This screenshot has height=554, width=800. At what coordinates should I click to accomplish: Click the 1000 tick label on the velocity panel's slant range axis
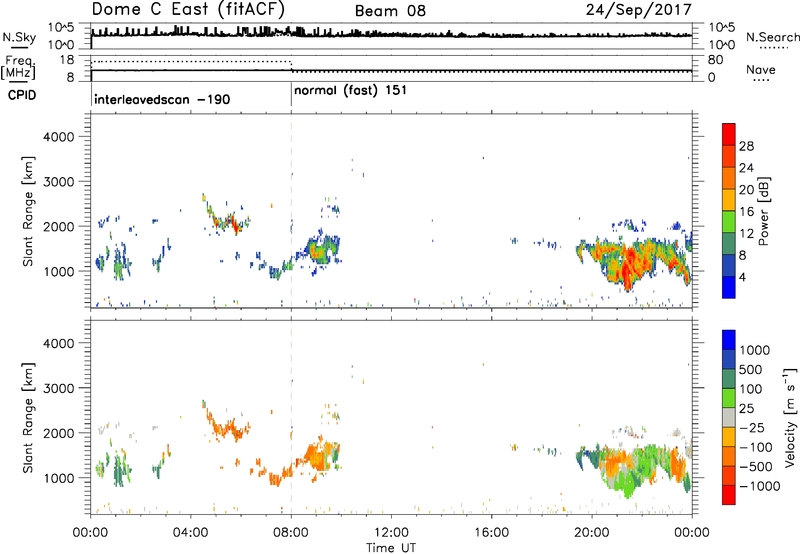coord(58,478)
